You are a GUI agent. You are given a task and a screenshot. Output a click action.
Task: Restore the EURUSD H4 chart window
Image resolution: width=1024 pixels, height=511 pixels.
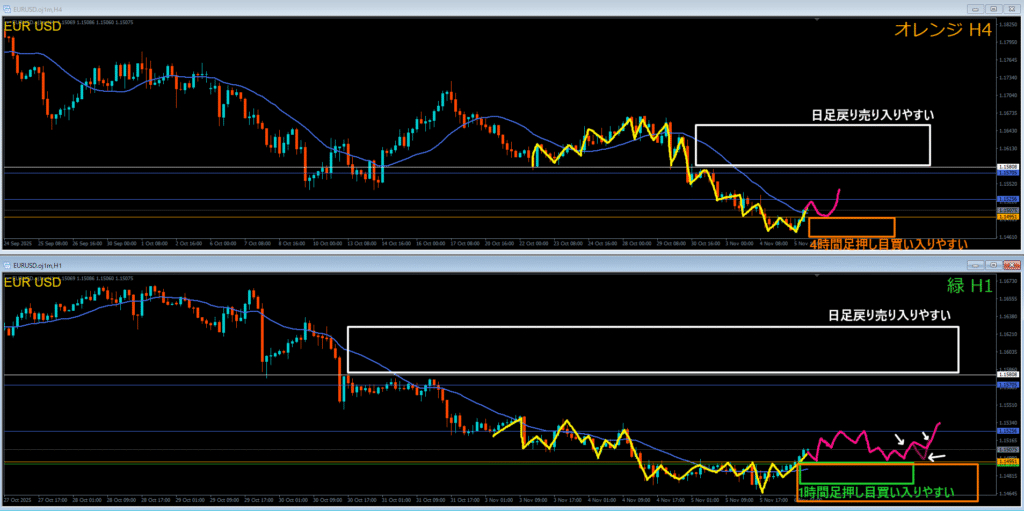pos(993,8)
